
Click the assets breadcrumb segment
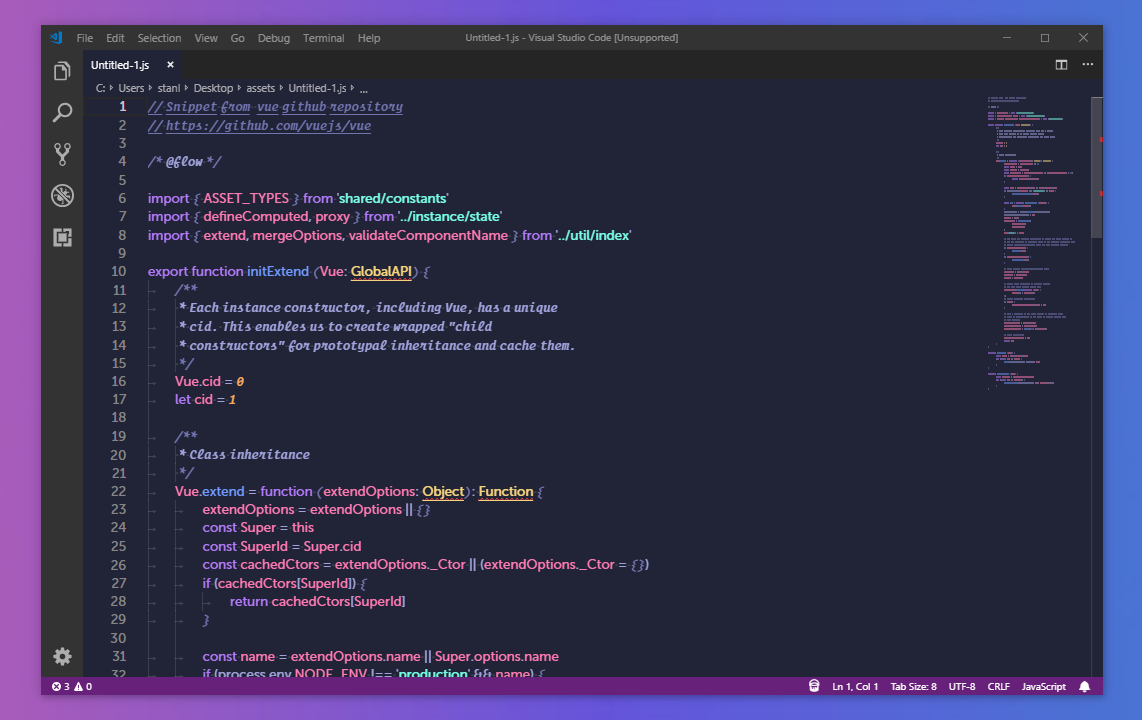260,88
